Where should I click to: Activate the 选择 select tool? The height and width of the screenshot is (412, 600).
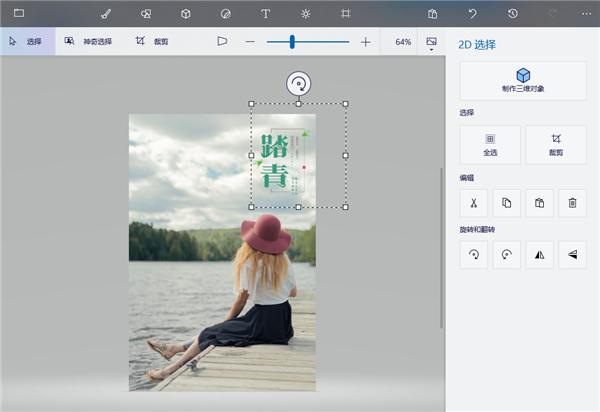click(x=28, y=41)
